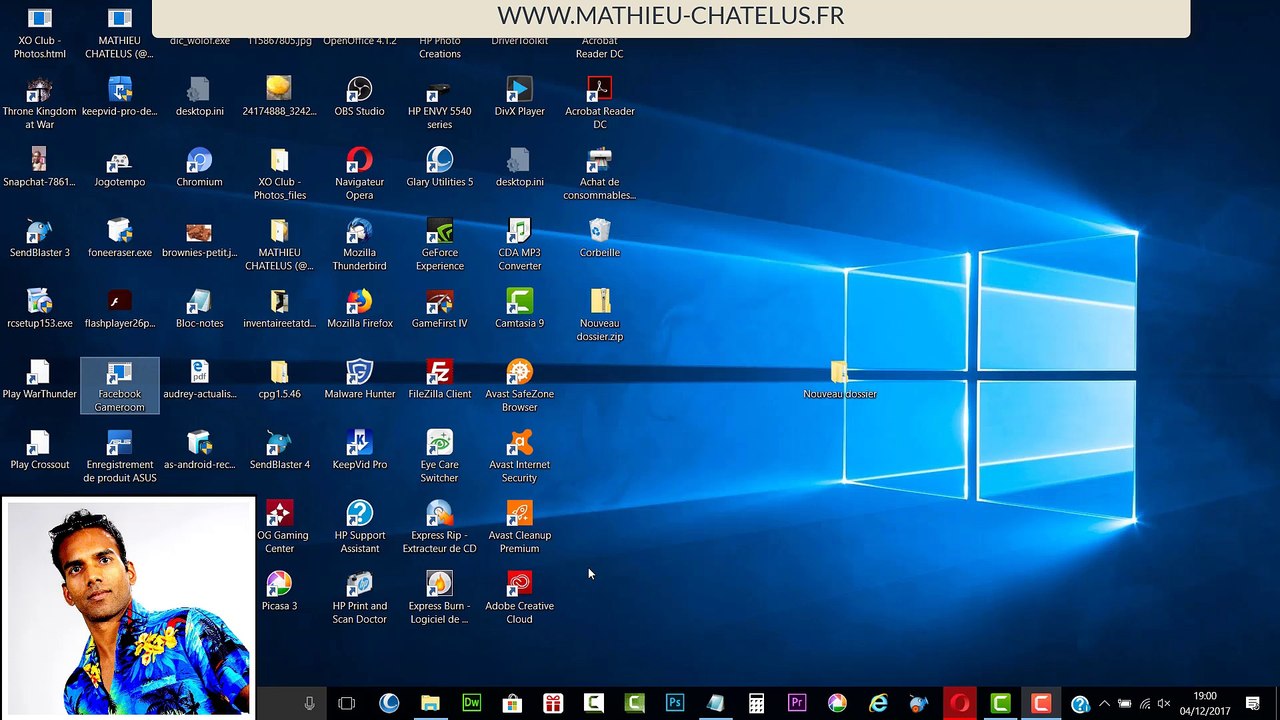Screen dimensions: 1280x720
Task: Open Photoshop from the taskbar
Action: pos(675,703)
